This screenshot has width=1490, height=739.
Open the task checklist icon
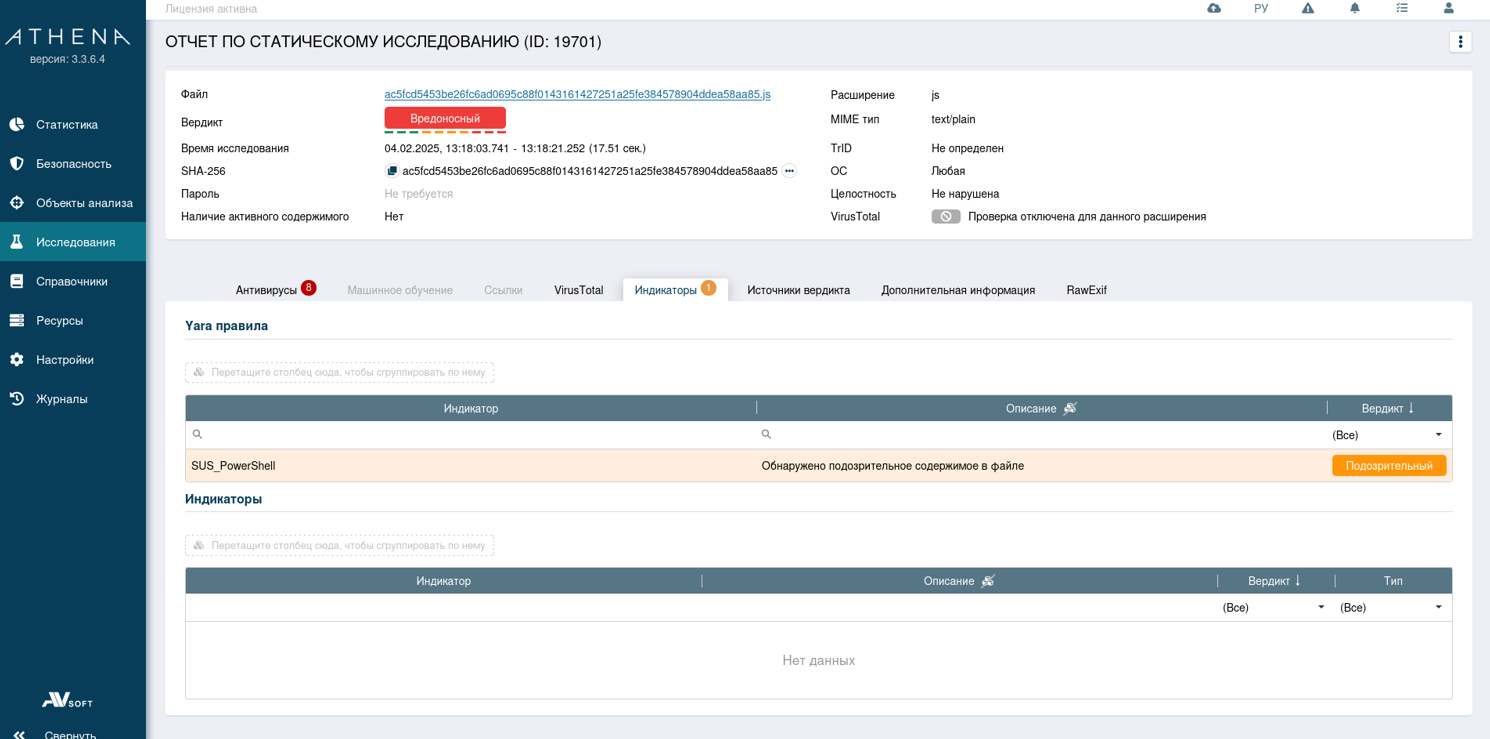(1402, 8)
